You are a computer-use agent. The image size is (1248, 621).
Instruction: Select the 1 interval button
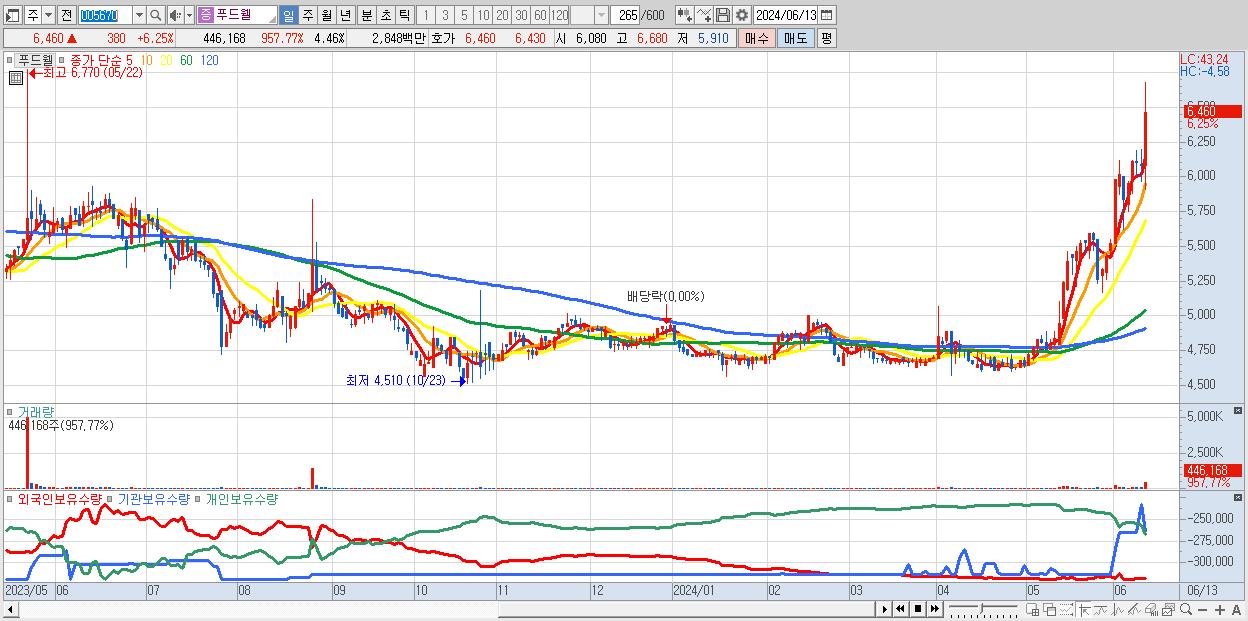[x=424, y=15]
